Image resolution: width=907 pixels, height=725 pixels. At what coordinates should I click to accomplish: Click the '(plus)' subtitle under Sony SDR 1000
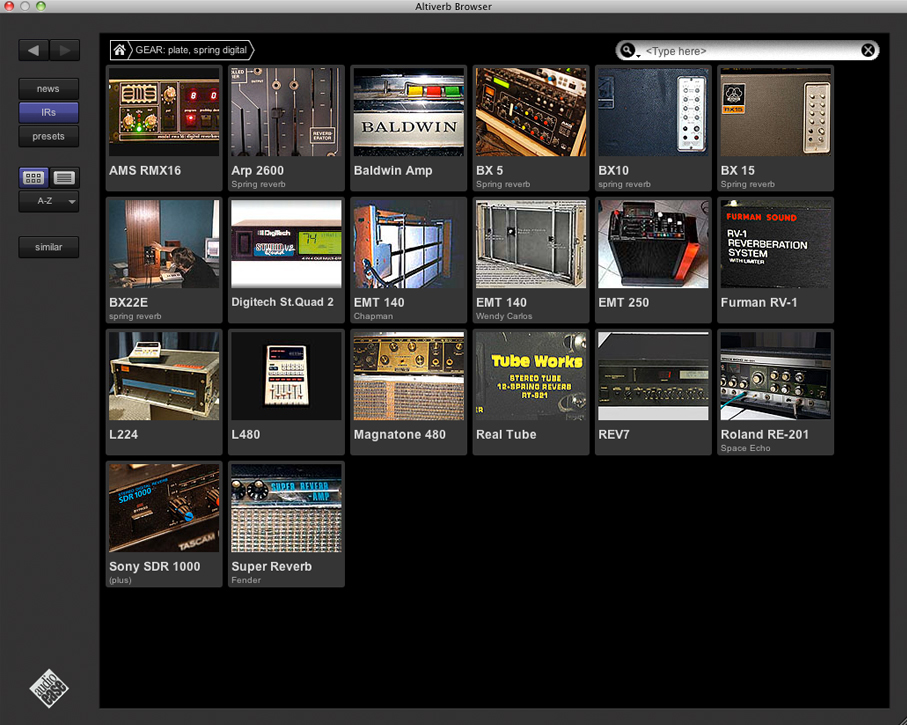point(120,580)
